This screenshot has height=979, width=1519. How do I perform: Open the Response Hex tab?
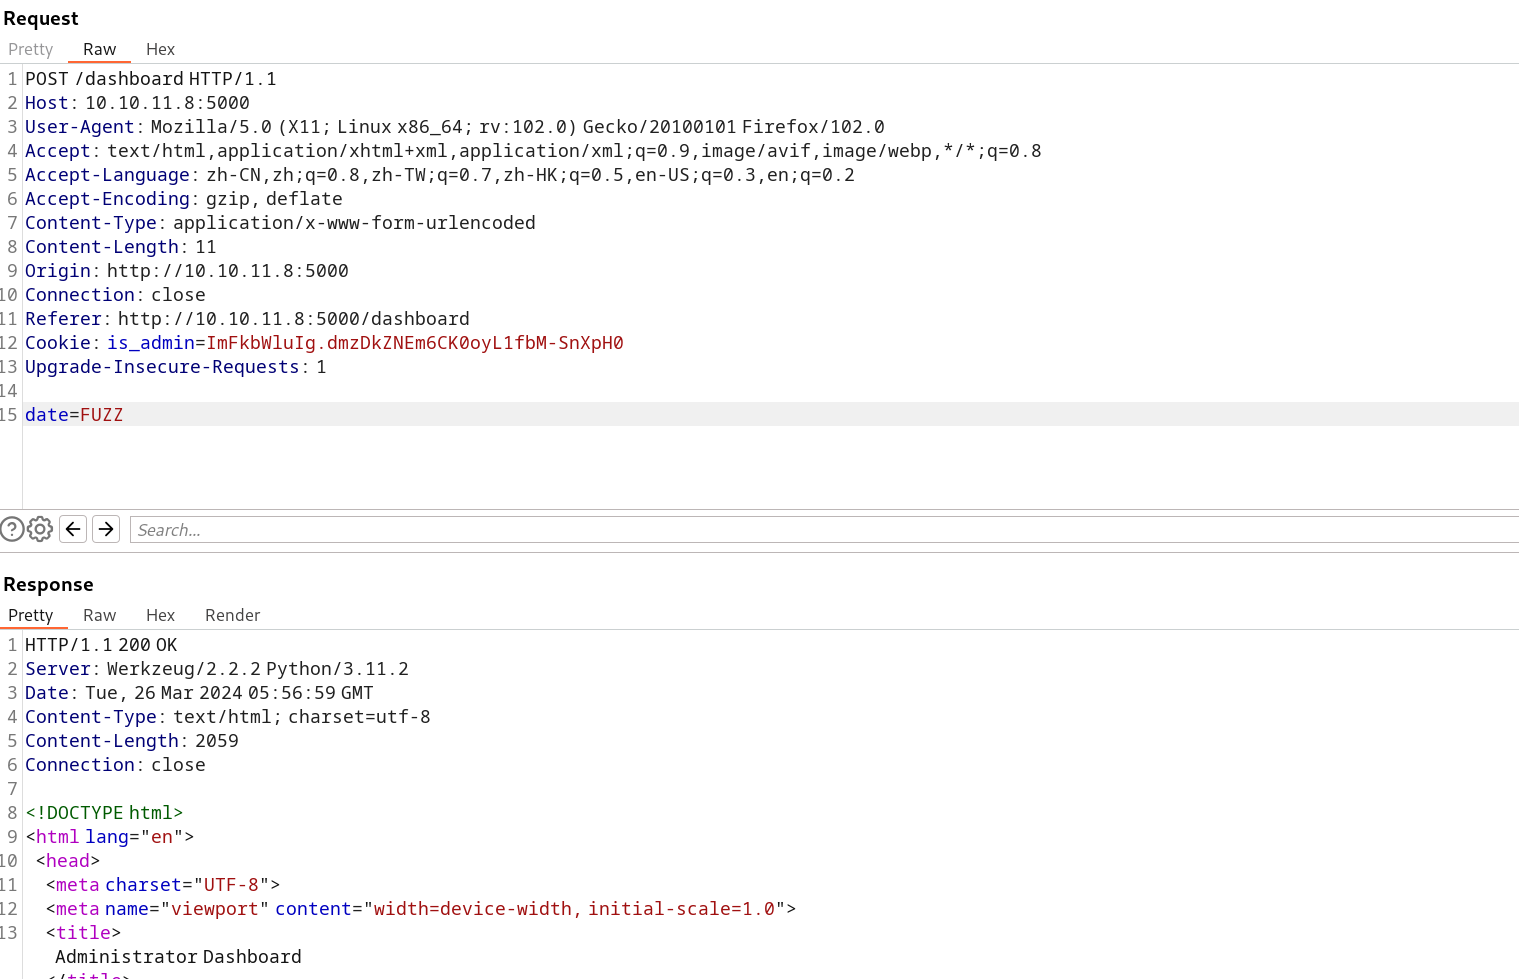tap(160, 615)
